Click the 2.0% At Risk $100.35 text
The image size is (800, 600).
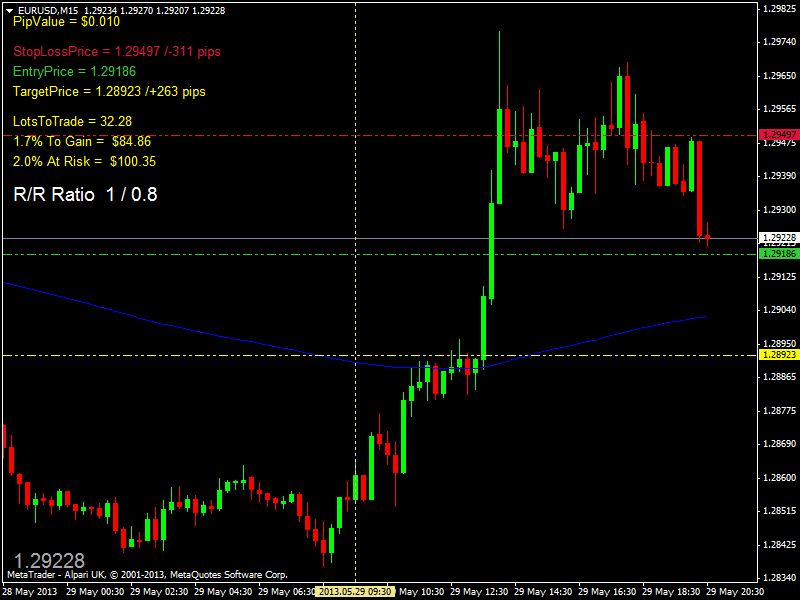tap(84, 162)
